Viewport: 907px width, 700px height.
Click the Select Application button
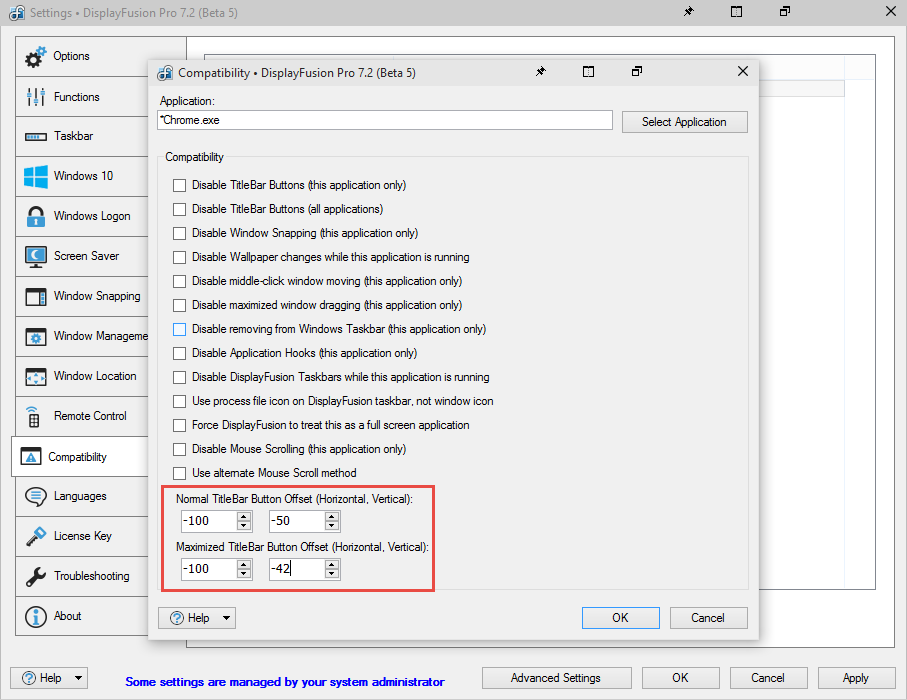[684, 122]
